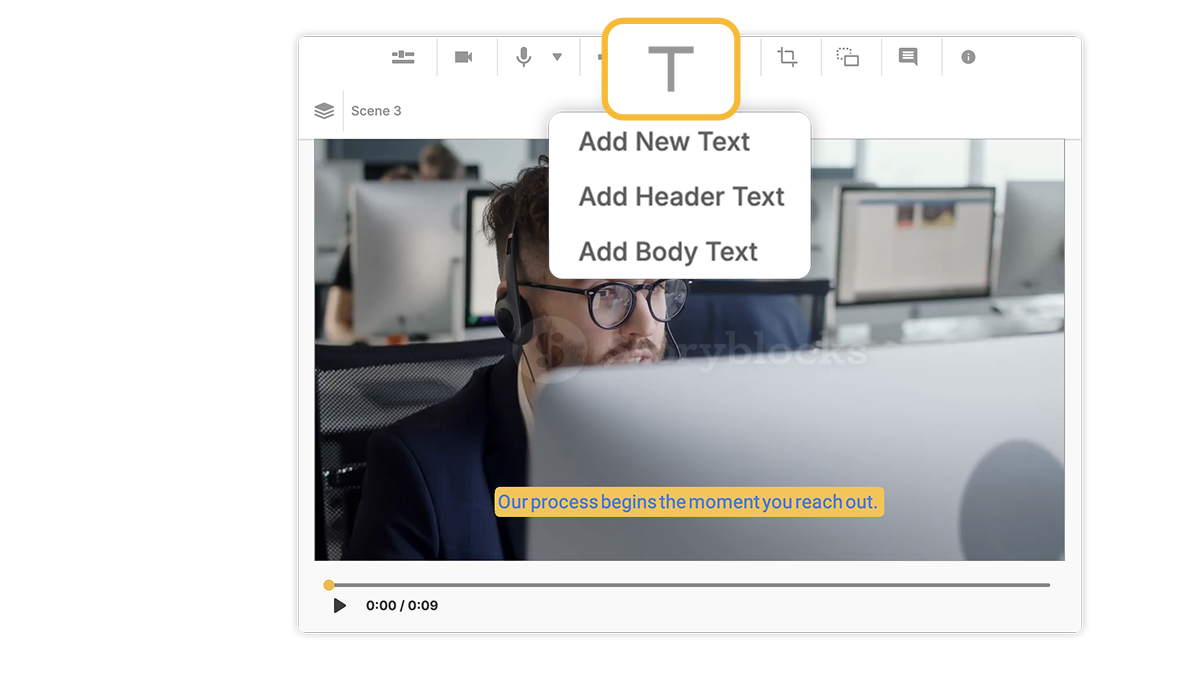The height and width of the screenshot is (674, 1200).
Task: Click the adjustments sliders icon
Action: click(x=403, y=57)
